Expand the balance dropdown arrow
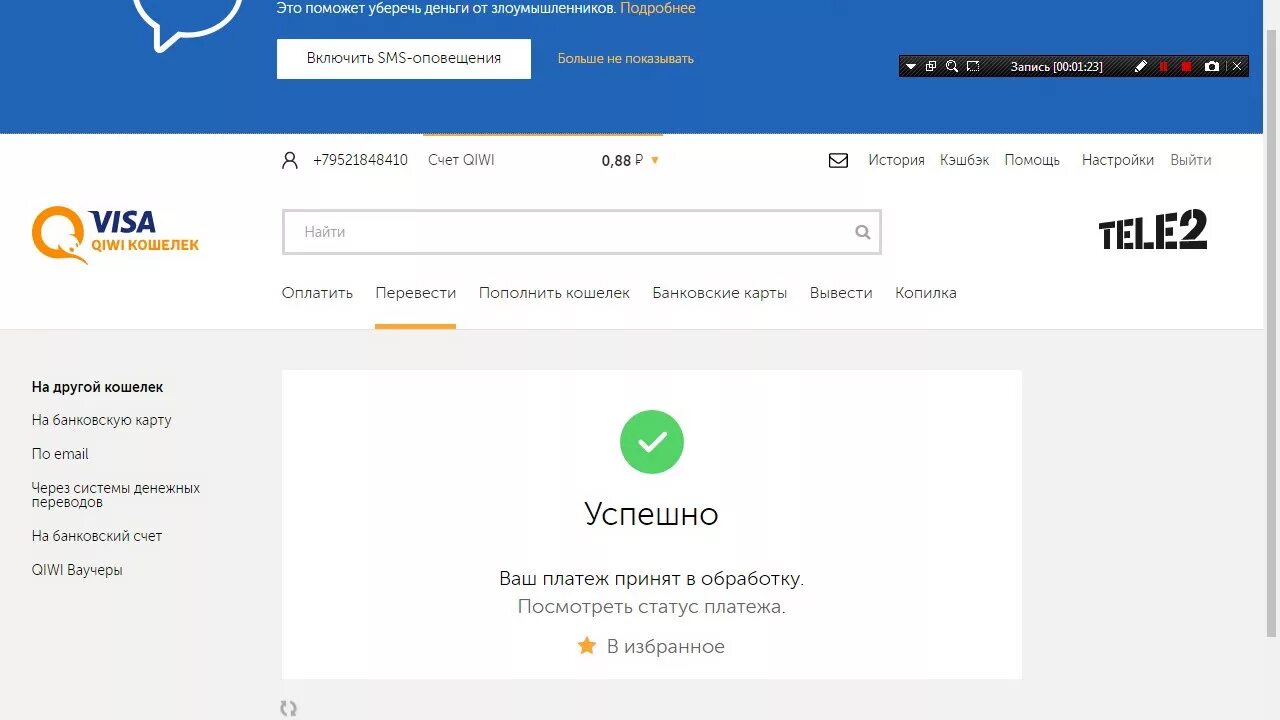This screenshot has height=720, width=1280. pos(655,160)
